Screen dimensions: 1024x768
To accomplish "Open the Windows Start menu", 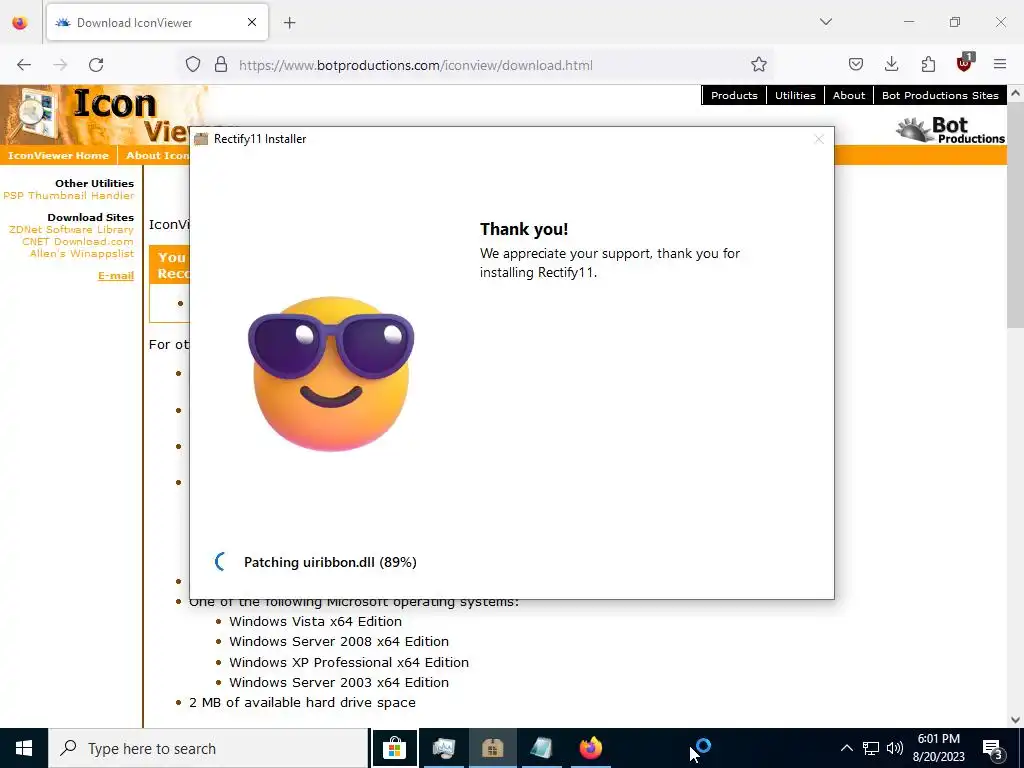I will tap(24, 748).
